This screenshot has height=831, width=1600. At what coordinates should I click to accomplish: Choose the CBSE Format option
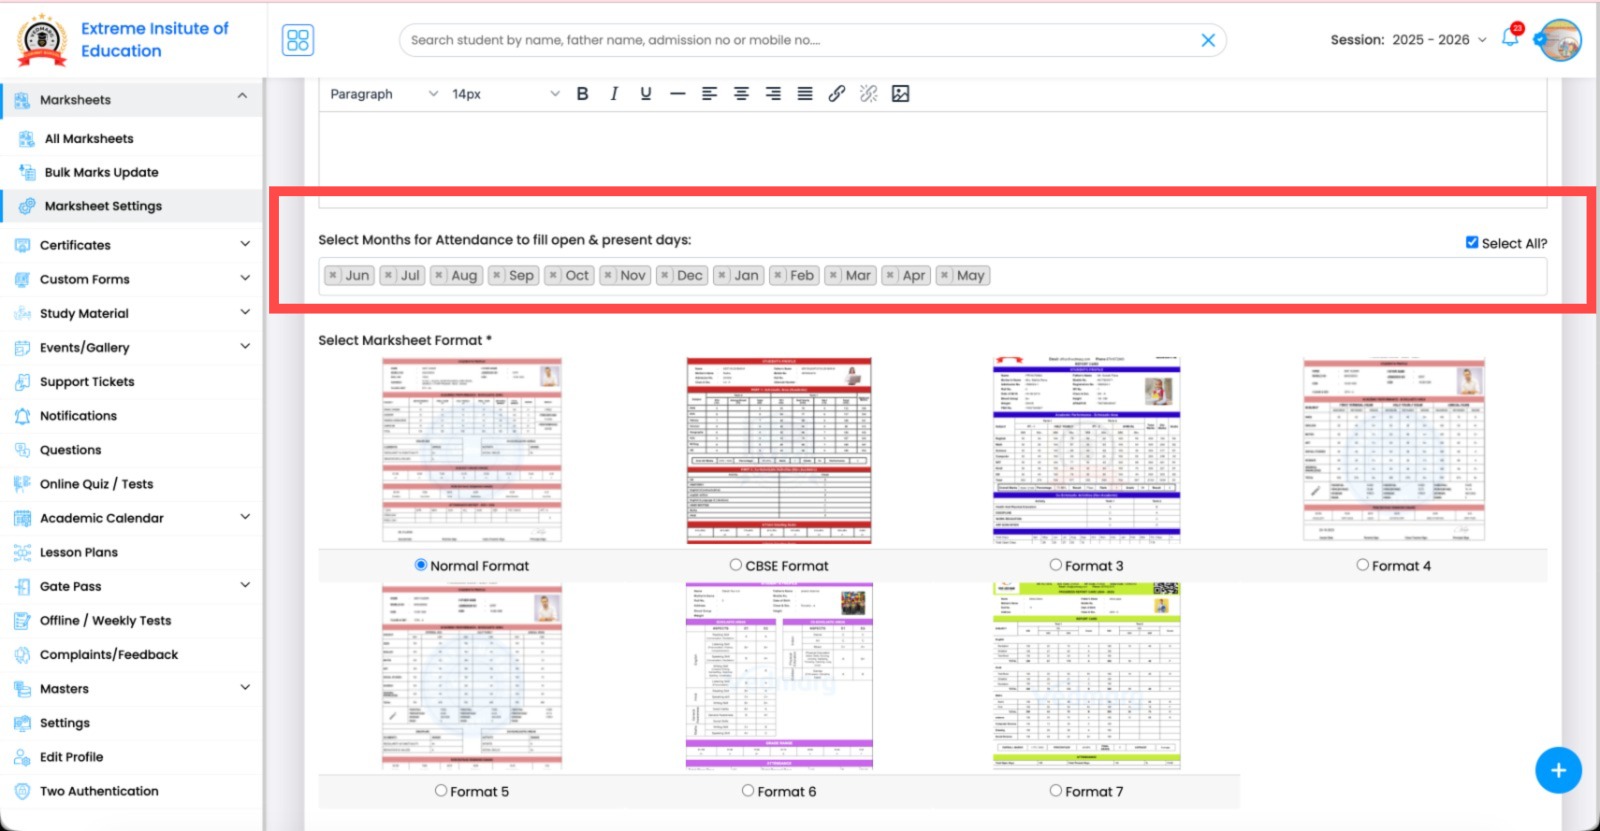coord(736,565)
